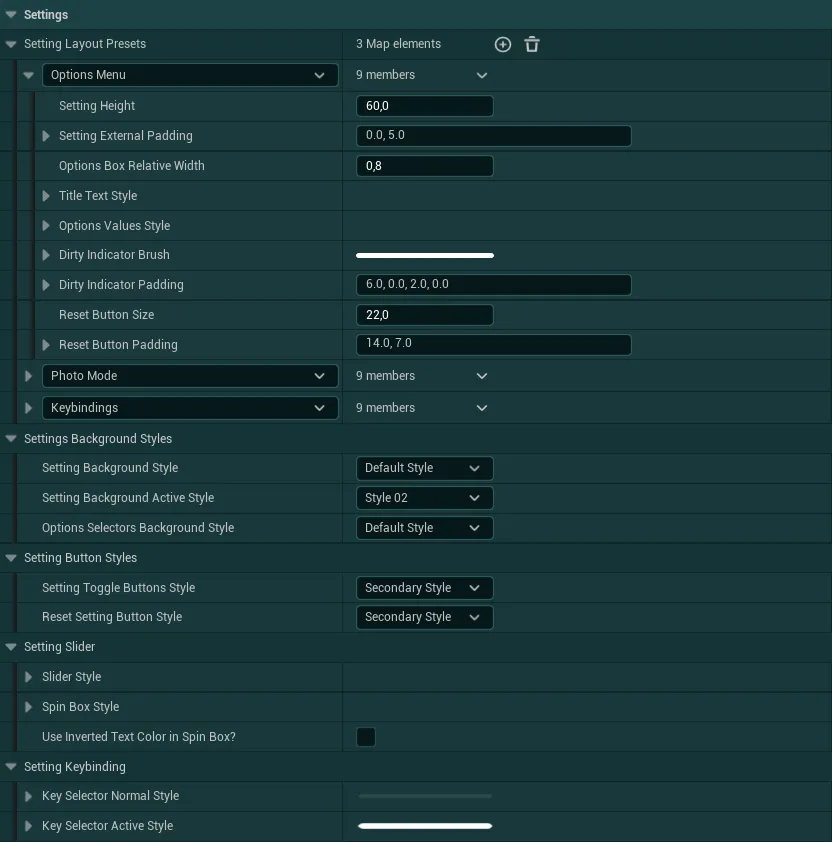Click the 'Reset Button Size' label
This screenshot has height=842, width=832.
click(106, 315)
